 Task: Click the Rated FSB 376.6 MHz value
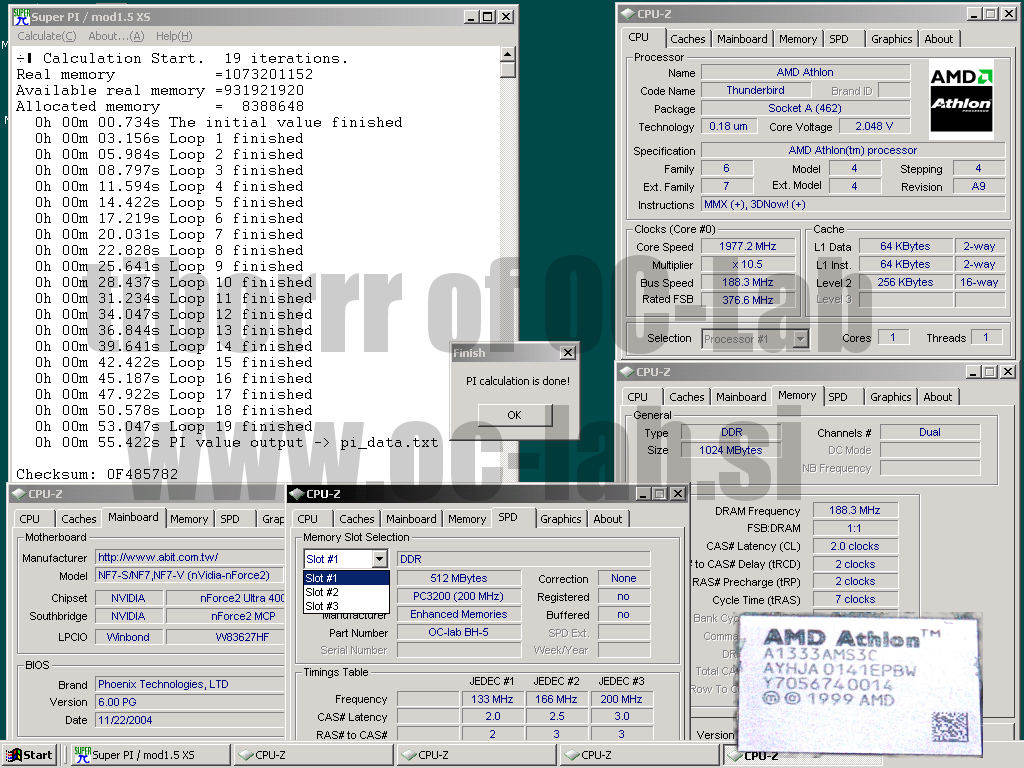click(748, 300)
